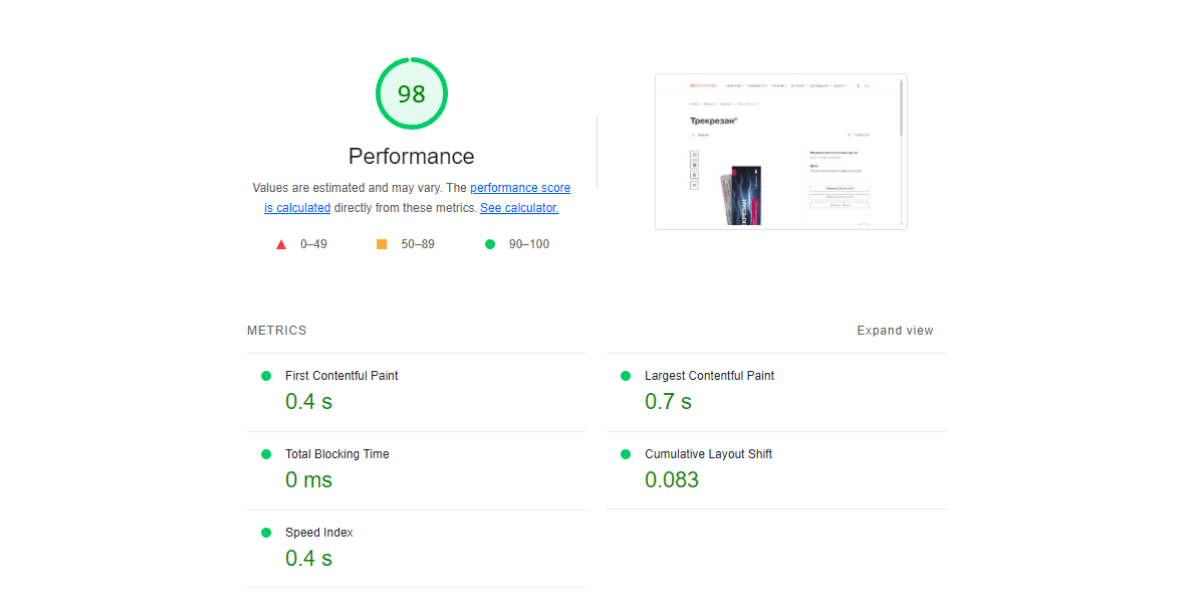Click green dot beside Largest Contentful Paint
This screenshot has width=1200, height=602.
[626, 376]
